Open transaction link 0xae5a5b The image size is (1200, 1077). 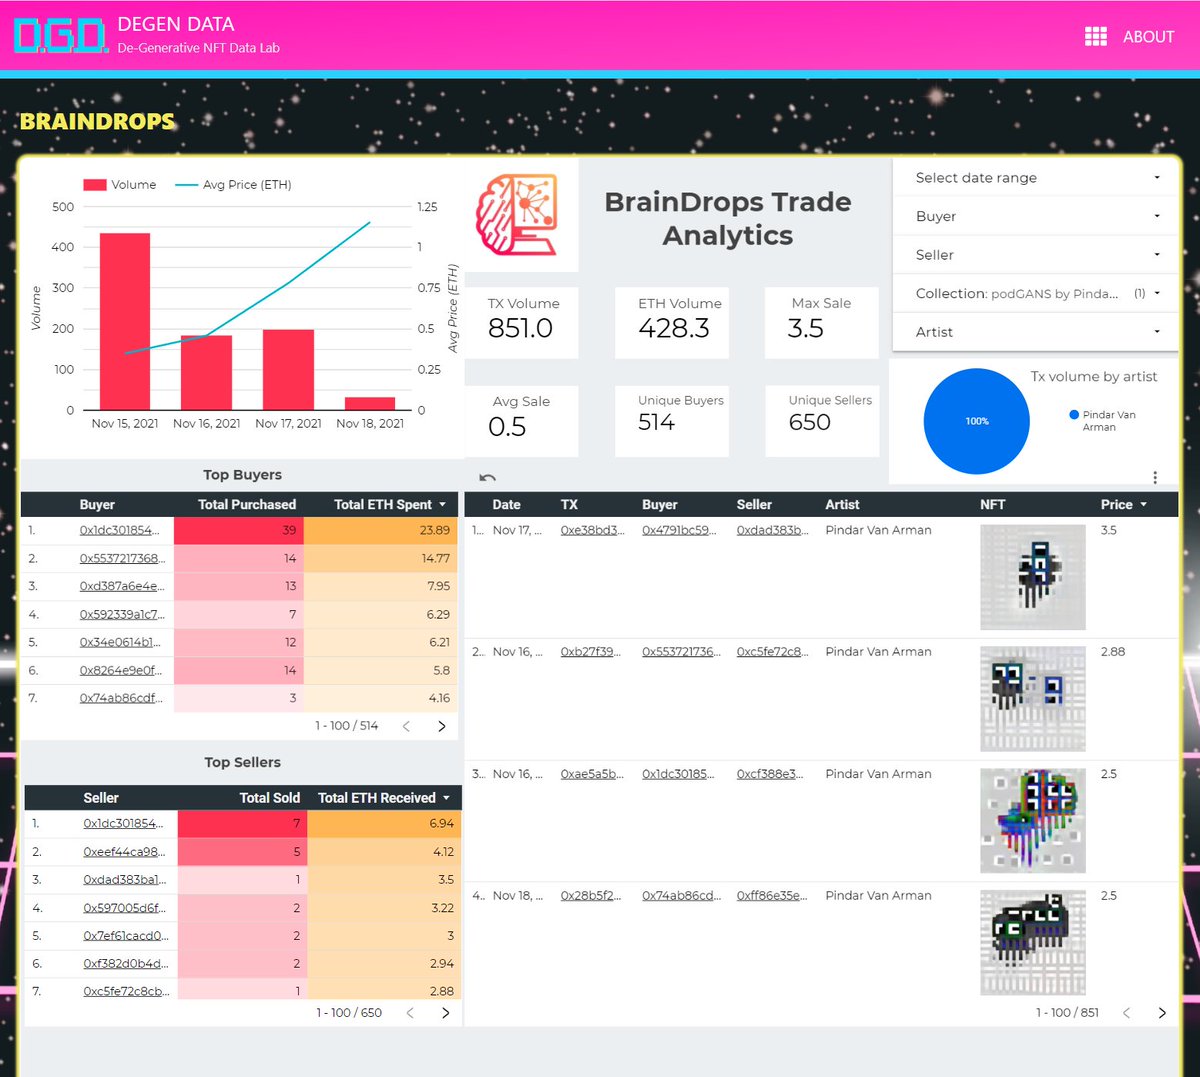point(592,774)
